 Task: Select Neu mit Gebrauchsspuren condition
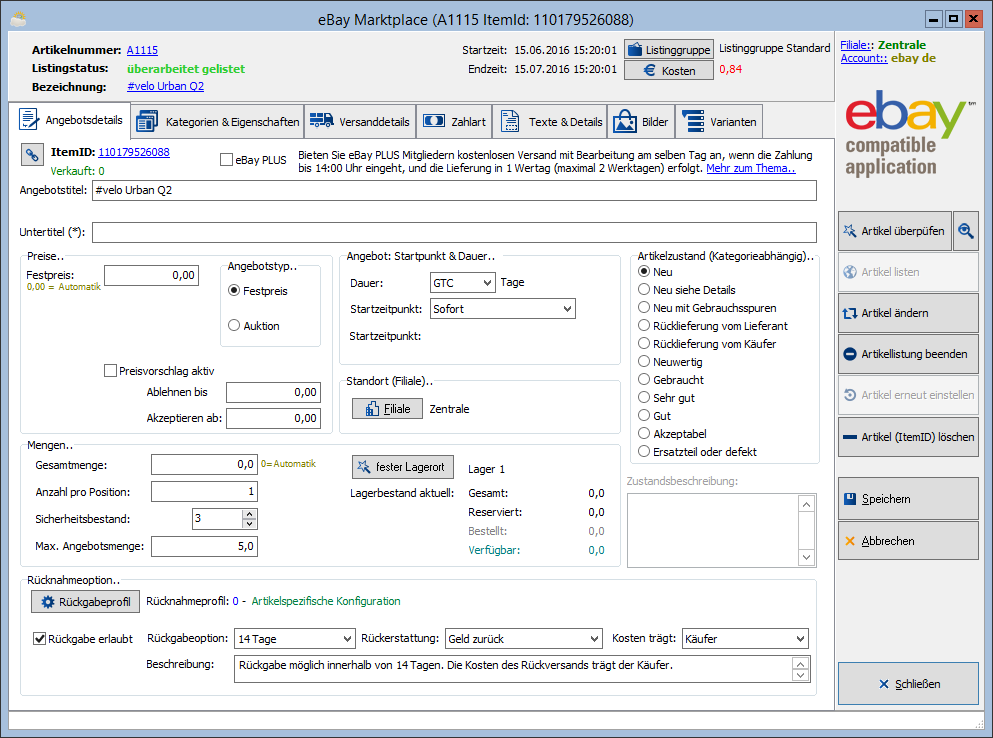644,307
